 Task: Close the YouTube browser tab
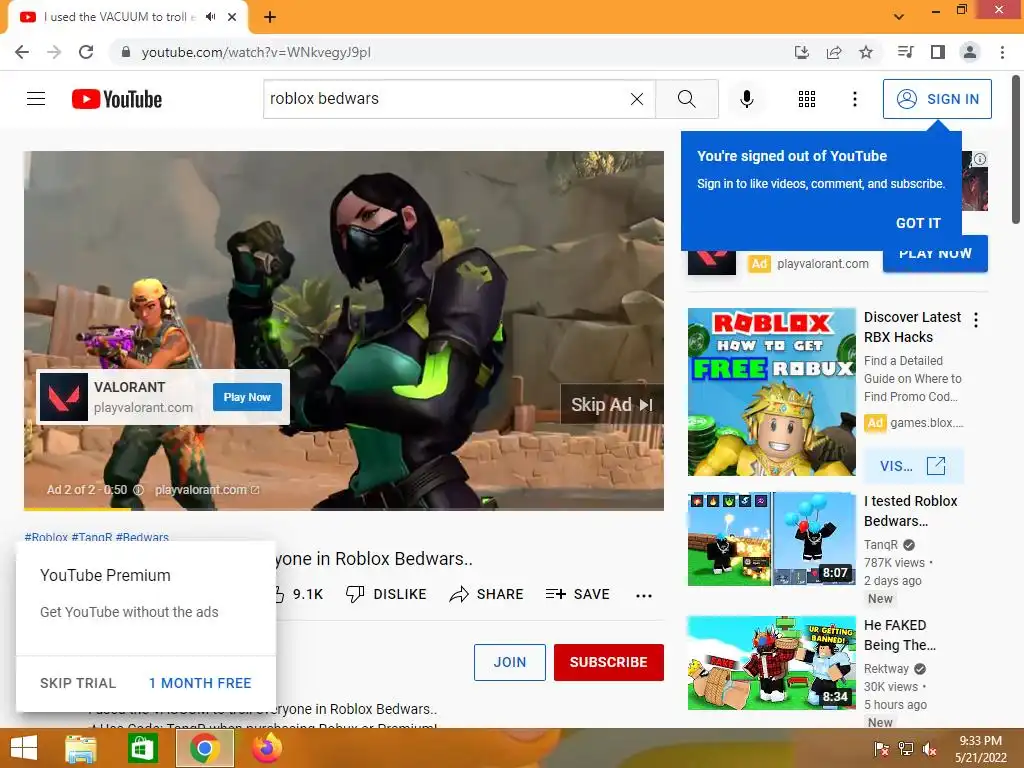[232, 17]
